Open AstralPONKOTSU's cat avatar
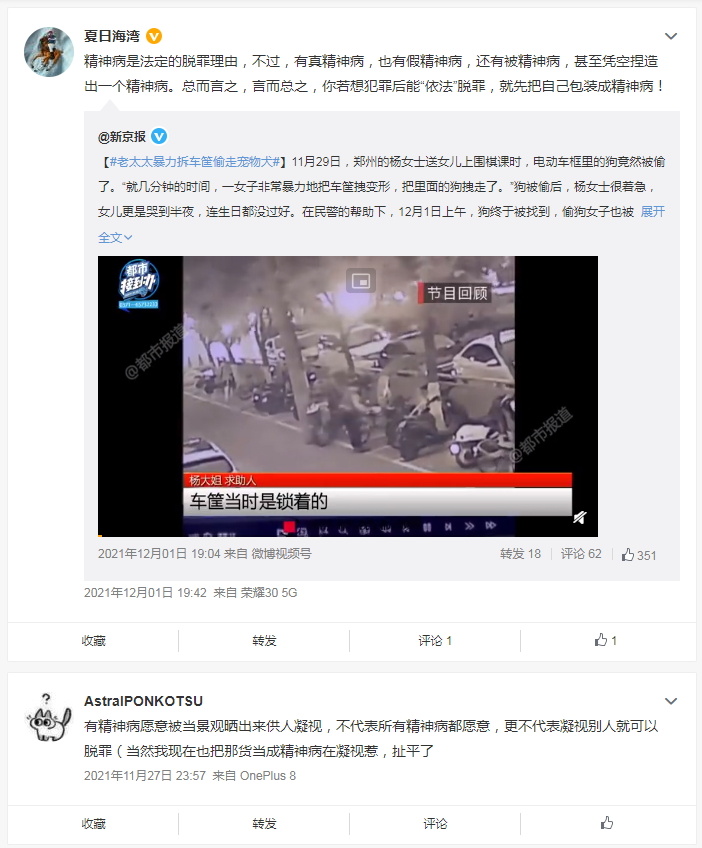This screenshot has width=702, height=848. pos(49,717)
